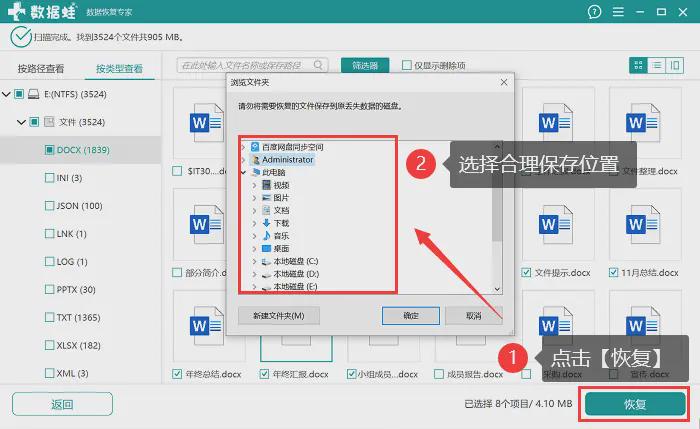
Task: Confirm with the 确定 button in dialog
Action: (411, 316)
